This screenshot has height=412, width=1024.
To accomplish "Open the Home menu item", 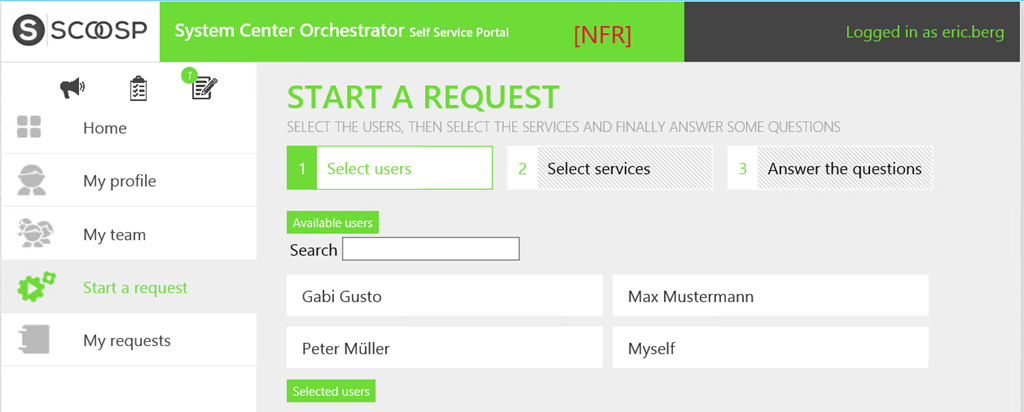I will tap(105, 128).
